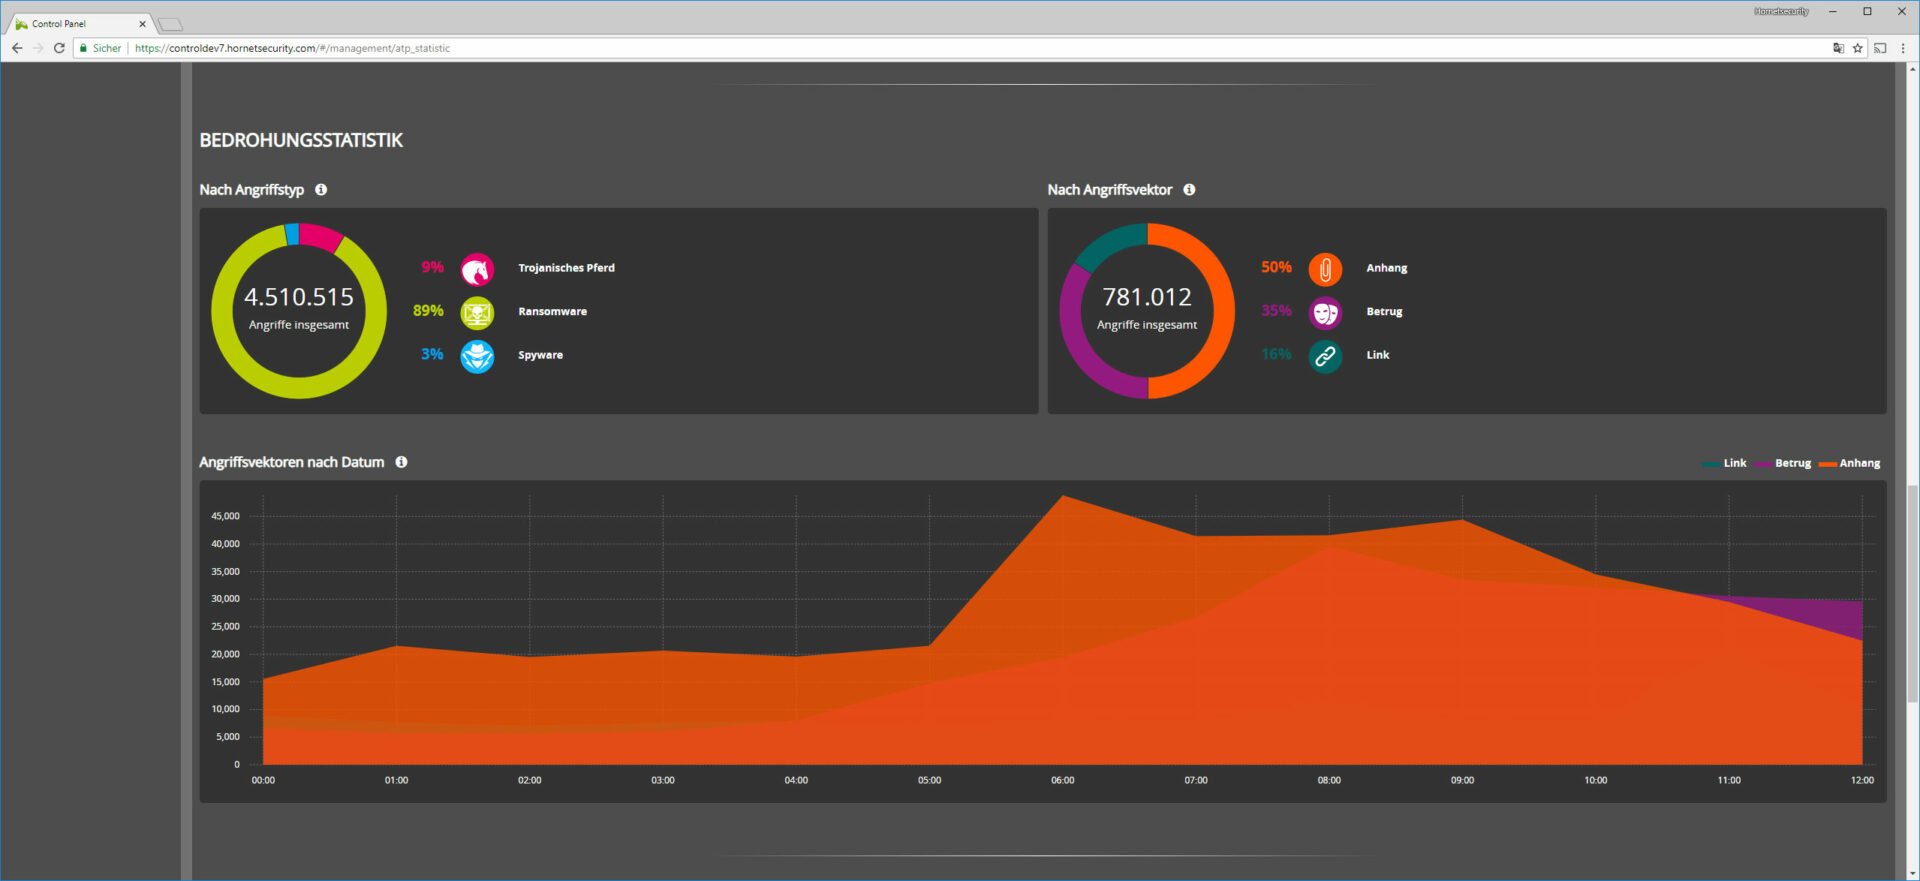Open info icon beside Nach Angriffsvektor
Image resolution: width=1920 pixels, height=881 pixels.
coord(1189,190)
